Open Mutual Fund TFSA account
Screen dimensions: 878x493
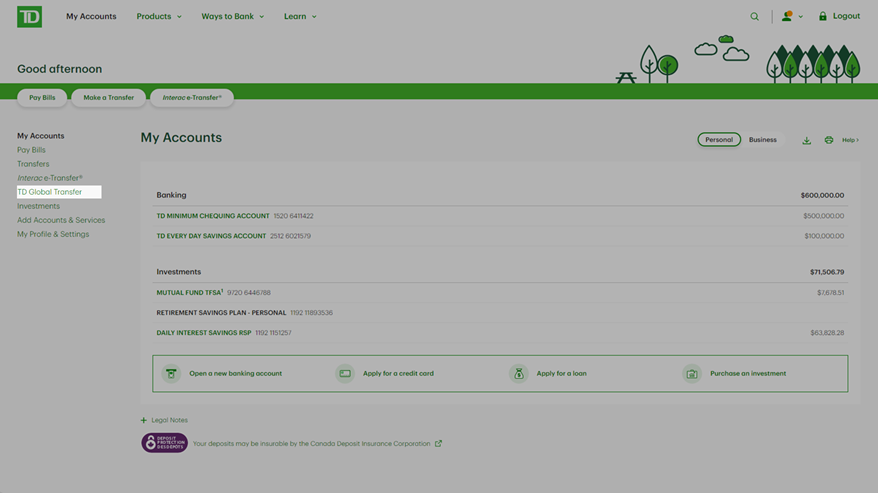coord(190,292)
